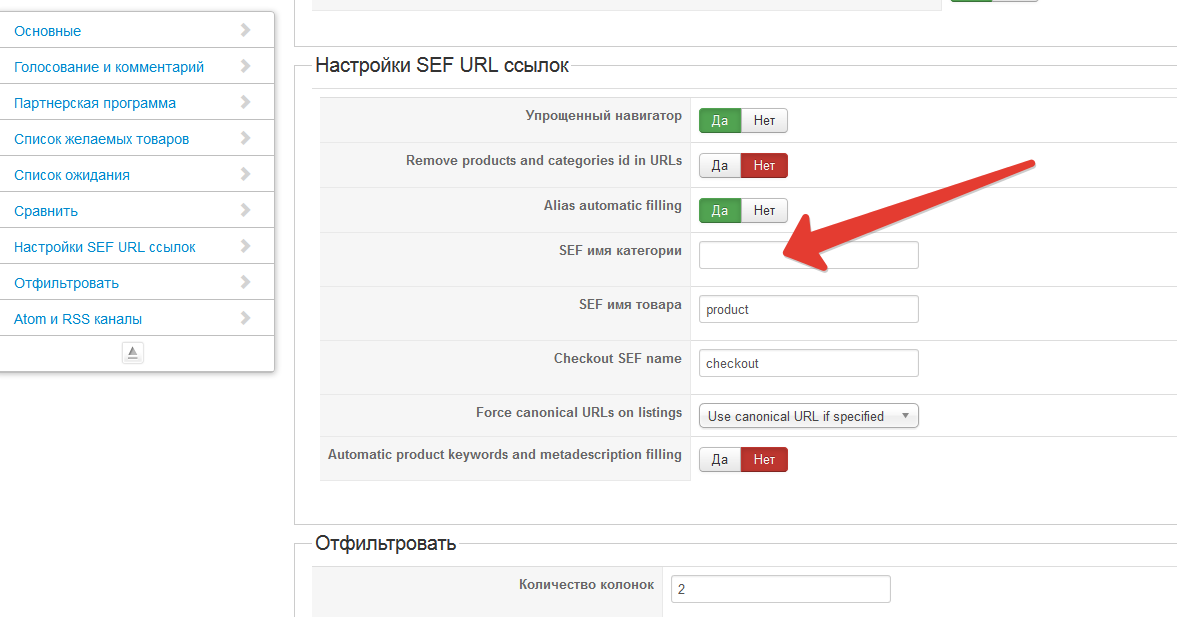Viewport: 1177px width, 617px height.
Task: Click the arrow icon beside Отфильтровать menu item
Action: [x=246, y=282]
